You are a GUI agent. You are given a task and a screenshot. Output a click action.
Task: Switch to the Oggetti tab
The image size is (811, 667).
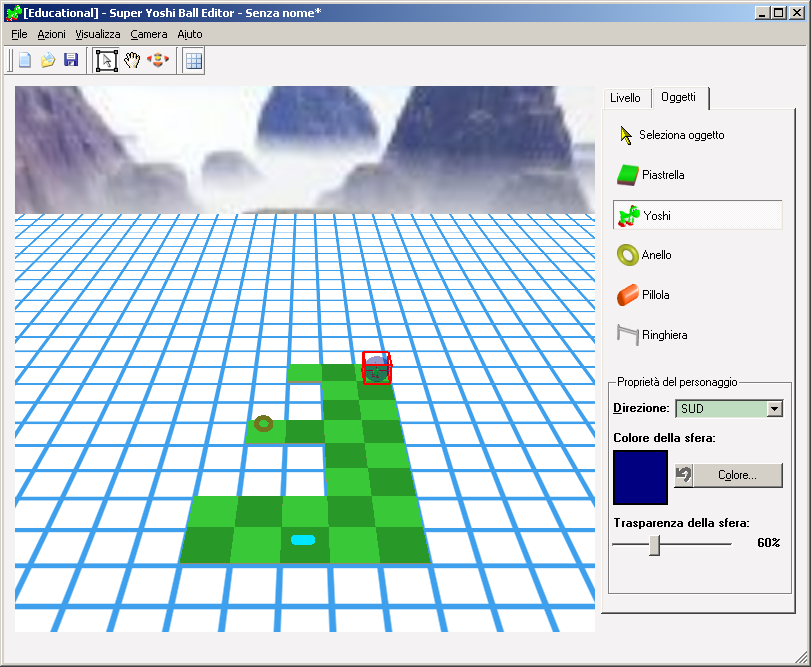click(x=679, y=97)
